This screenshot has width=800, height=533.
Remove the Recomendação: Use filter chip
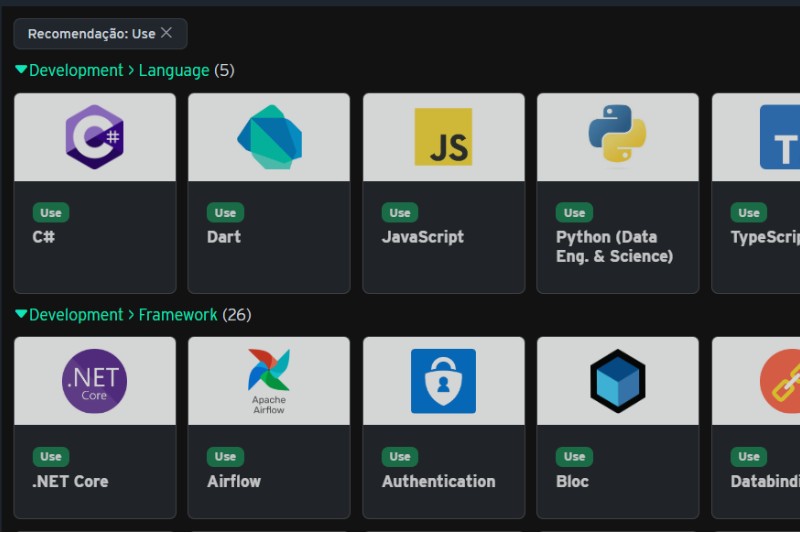pyautogui.click(x=166, y=33)
